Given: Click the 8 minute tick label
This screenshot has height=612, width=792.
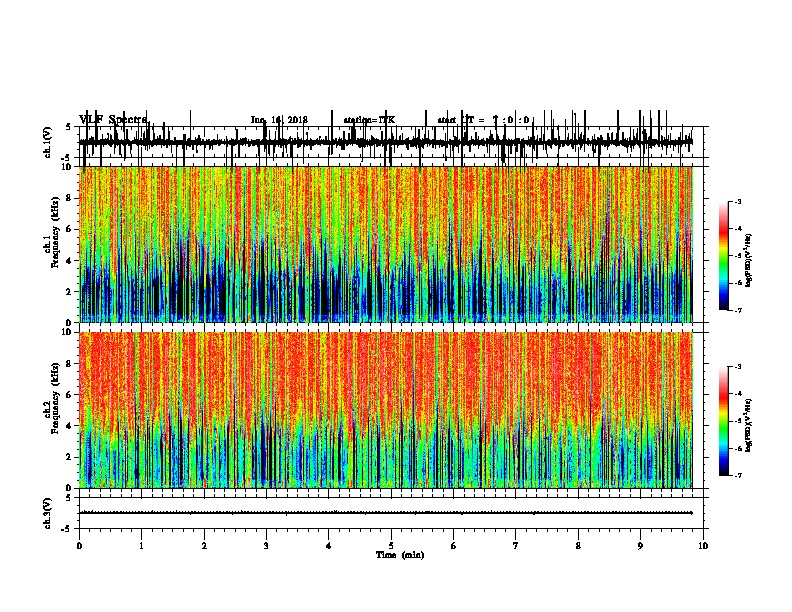Looking at the screenshot, I should coord(578,546).
